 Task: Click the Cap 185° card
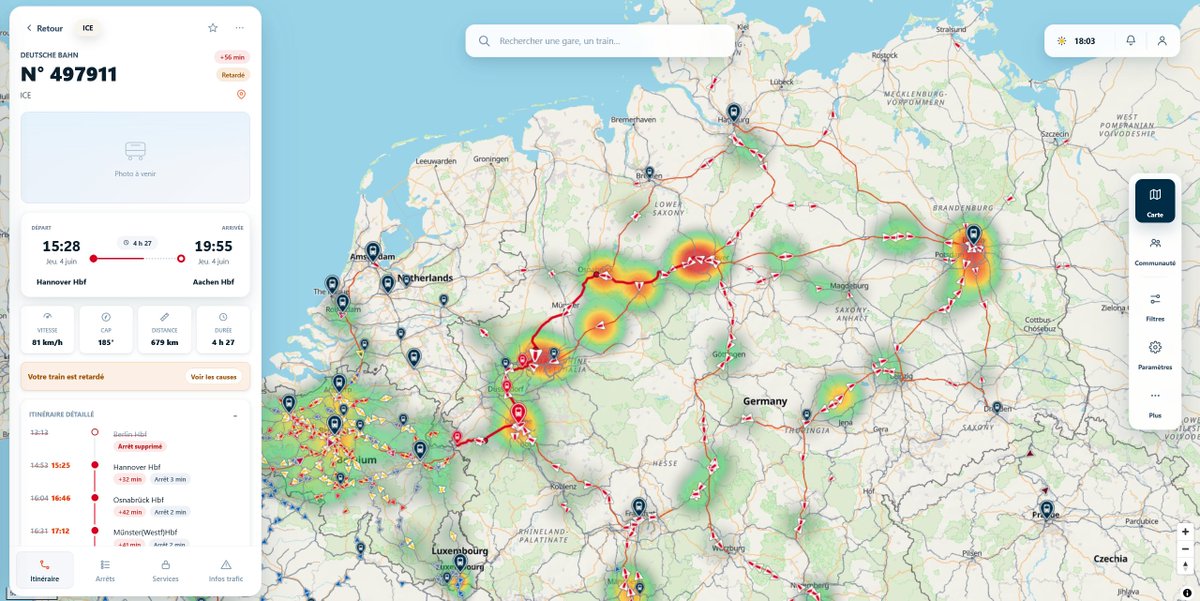[x=106, y=329]
